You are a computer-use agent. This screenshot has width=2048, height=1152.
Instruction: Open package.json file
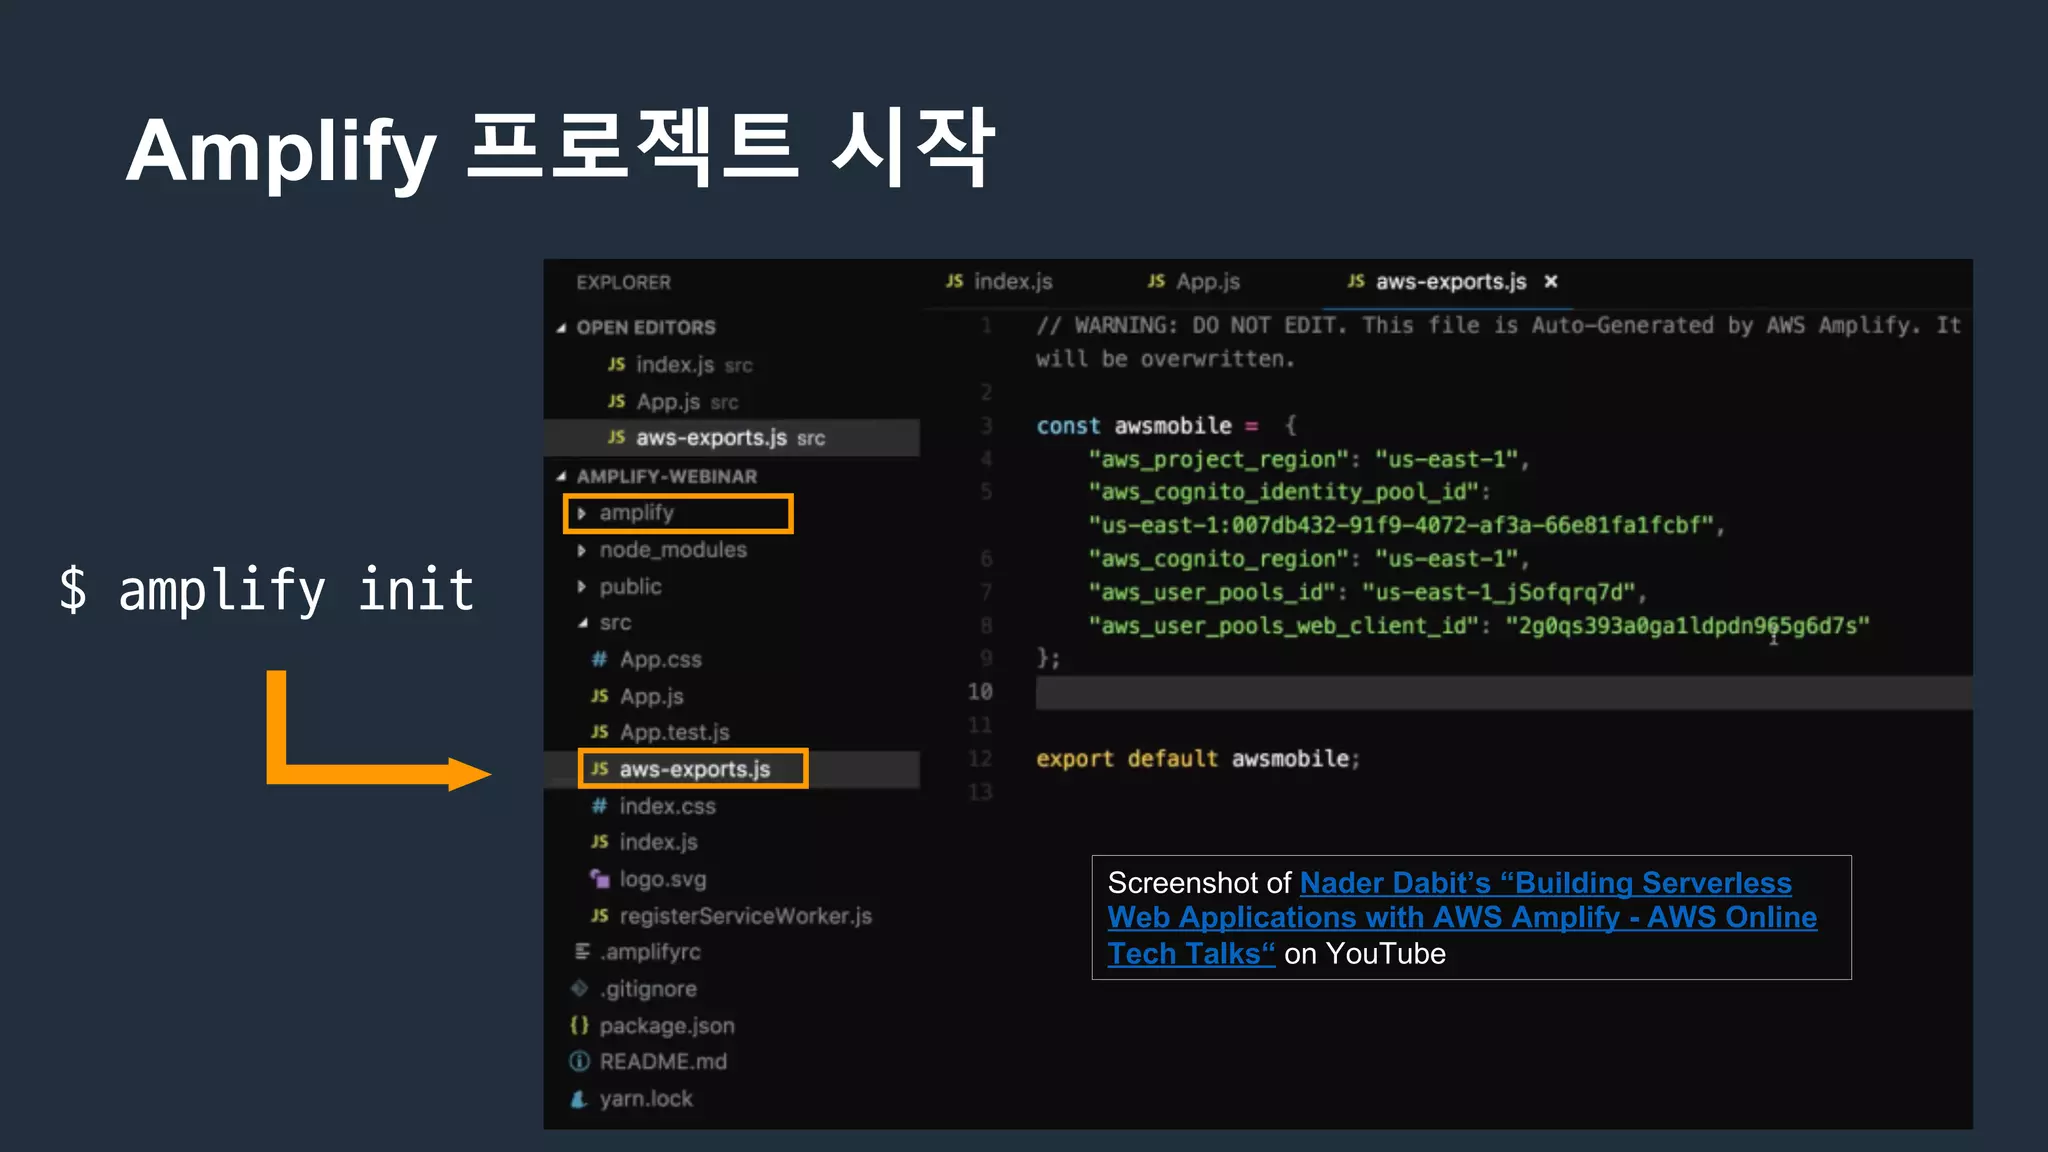click(x=652, y=1026)
